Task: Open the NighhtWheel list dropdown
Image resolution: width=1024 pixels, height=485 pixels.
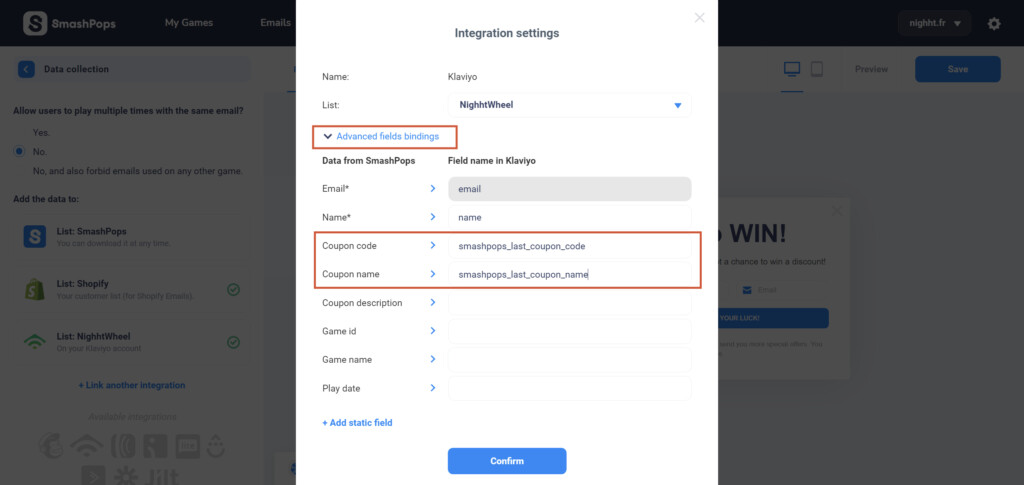Action: pos(569,104)
